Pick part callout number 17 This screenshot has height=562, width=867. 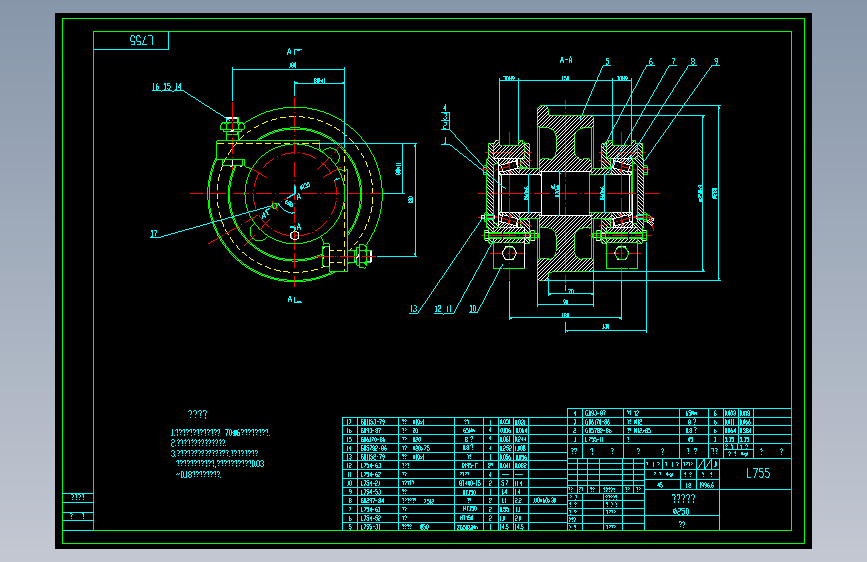click(x=154, y=234)
